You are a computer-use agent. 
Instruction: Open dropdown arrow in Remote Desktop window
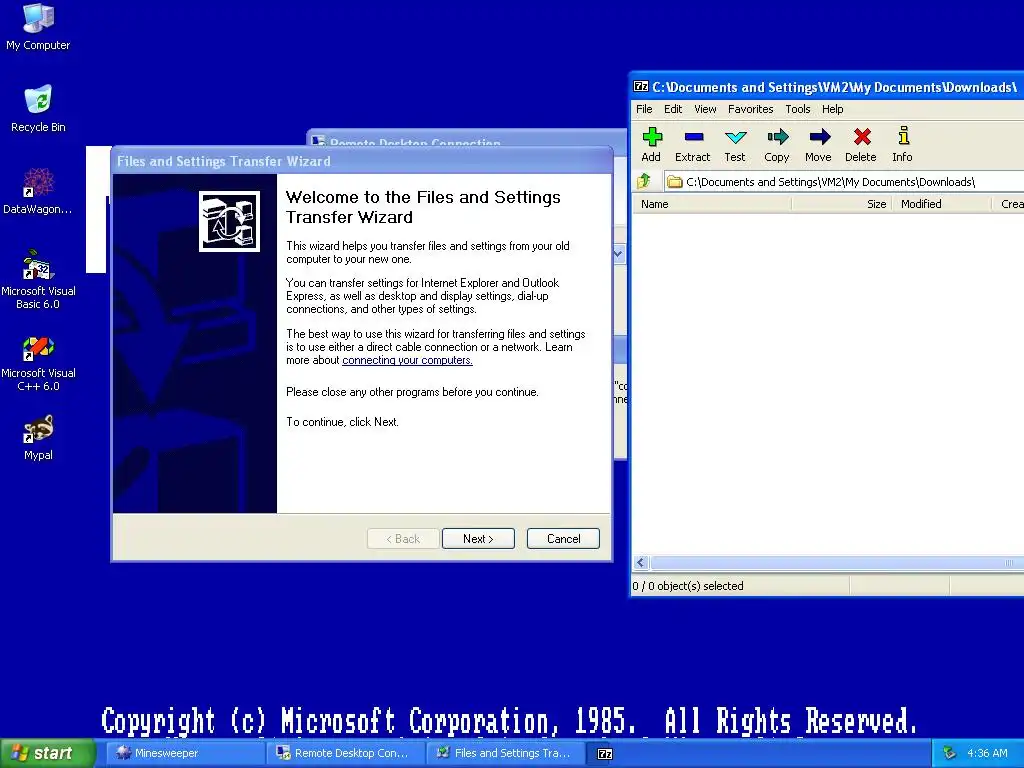click(x=618, y=254)
